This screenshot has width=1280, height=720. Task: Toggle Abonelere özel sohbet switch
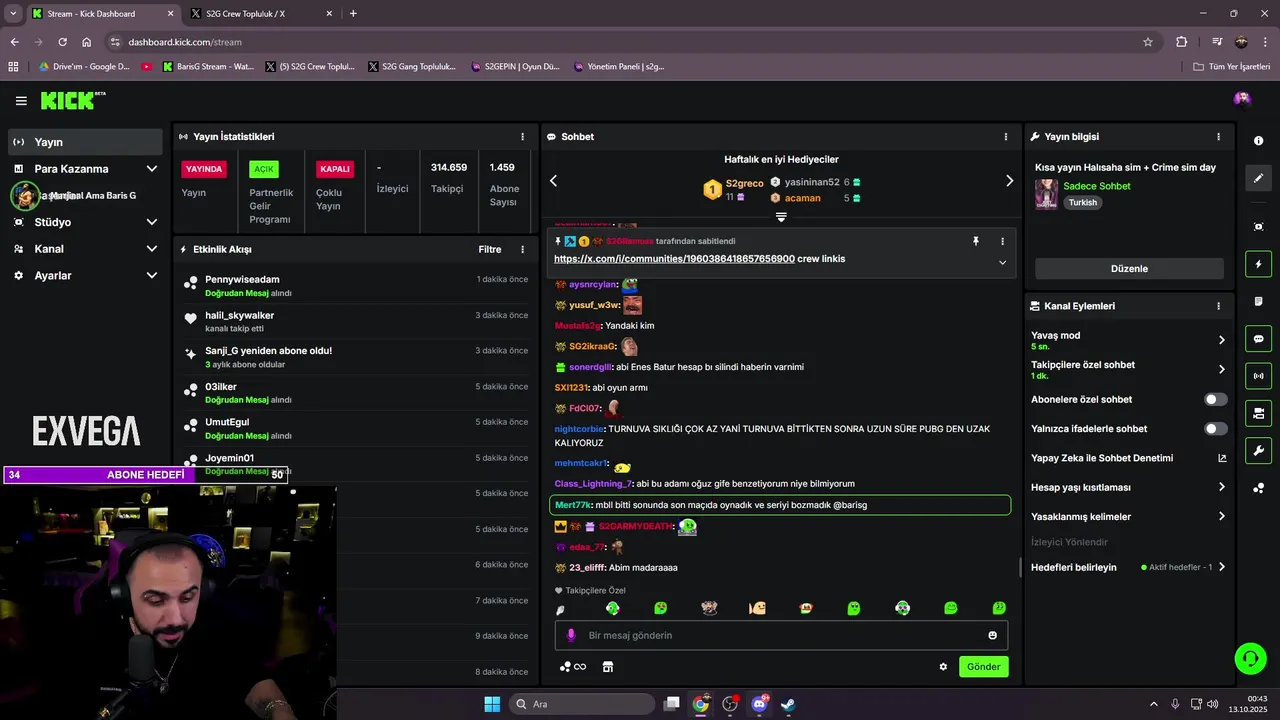pyautogui.click(x=1215, y=399)
